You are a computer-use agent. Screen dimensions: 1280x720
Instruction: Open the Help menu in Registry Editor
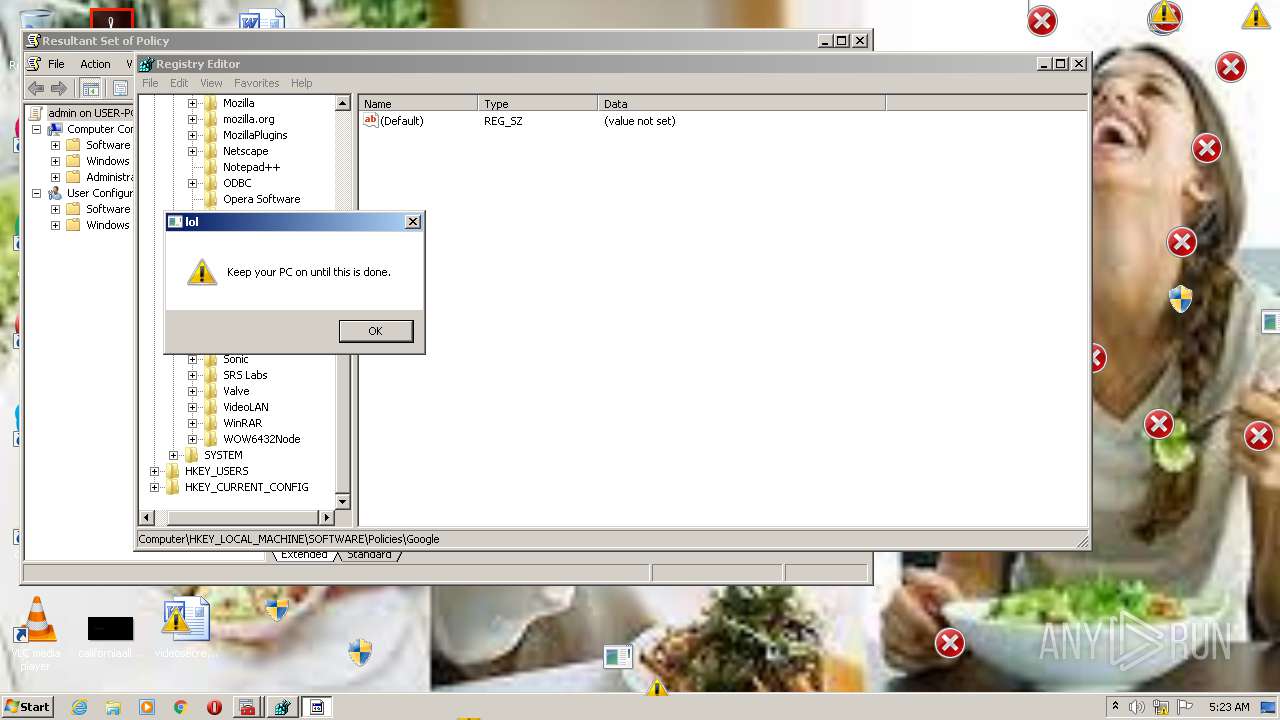point(301,83)
